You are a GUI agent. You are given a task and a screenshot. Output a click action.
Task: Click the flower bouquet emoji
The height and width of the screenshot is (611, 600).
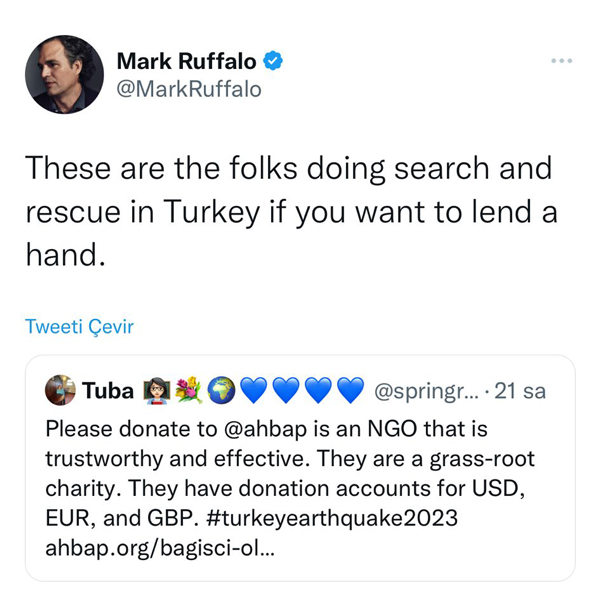click(x=189, y=390)
